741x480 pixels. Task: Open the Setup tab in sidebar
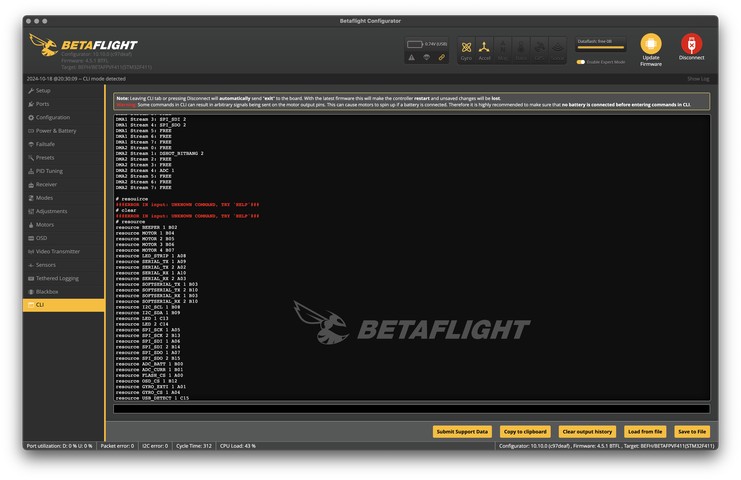[x=43, y=91]
